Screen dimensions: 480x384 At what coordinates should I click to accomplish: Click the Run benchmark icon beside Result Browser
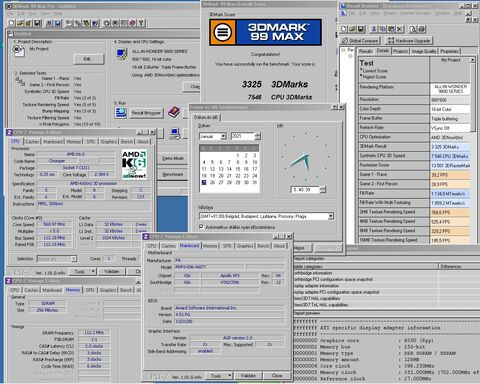120,112
